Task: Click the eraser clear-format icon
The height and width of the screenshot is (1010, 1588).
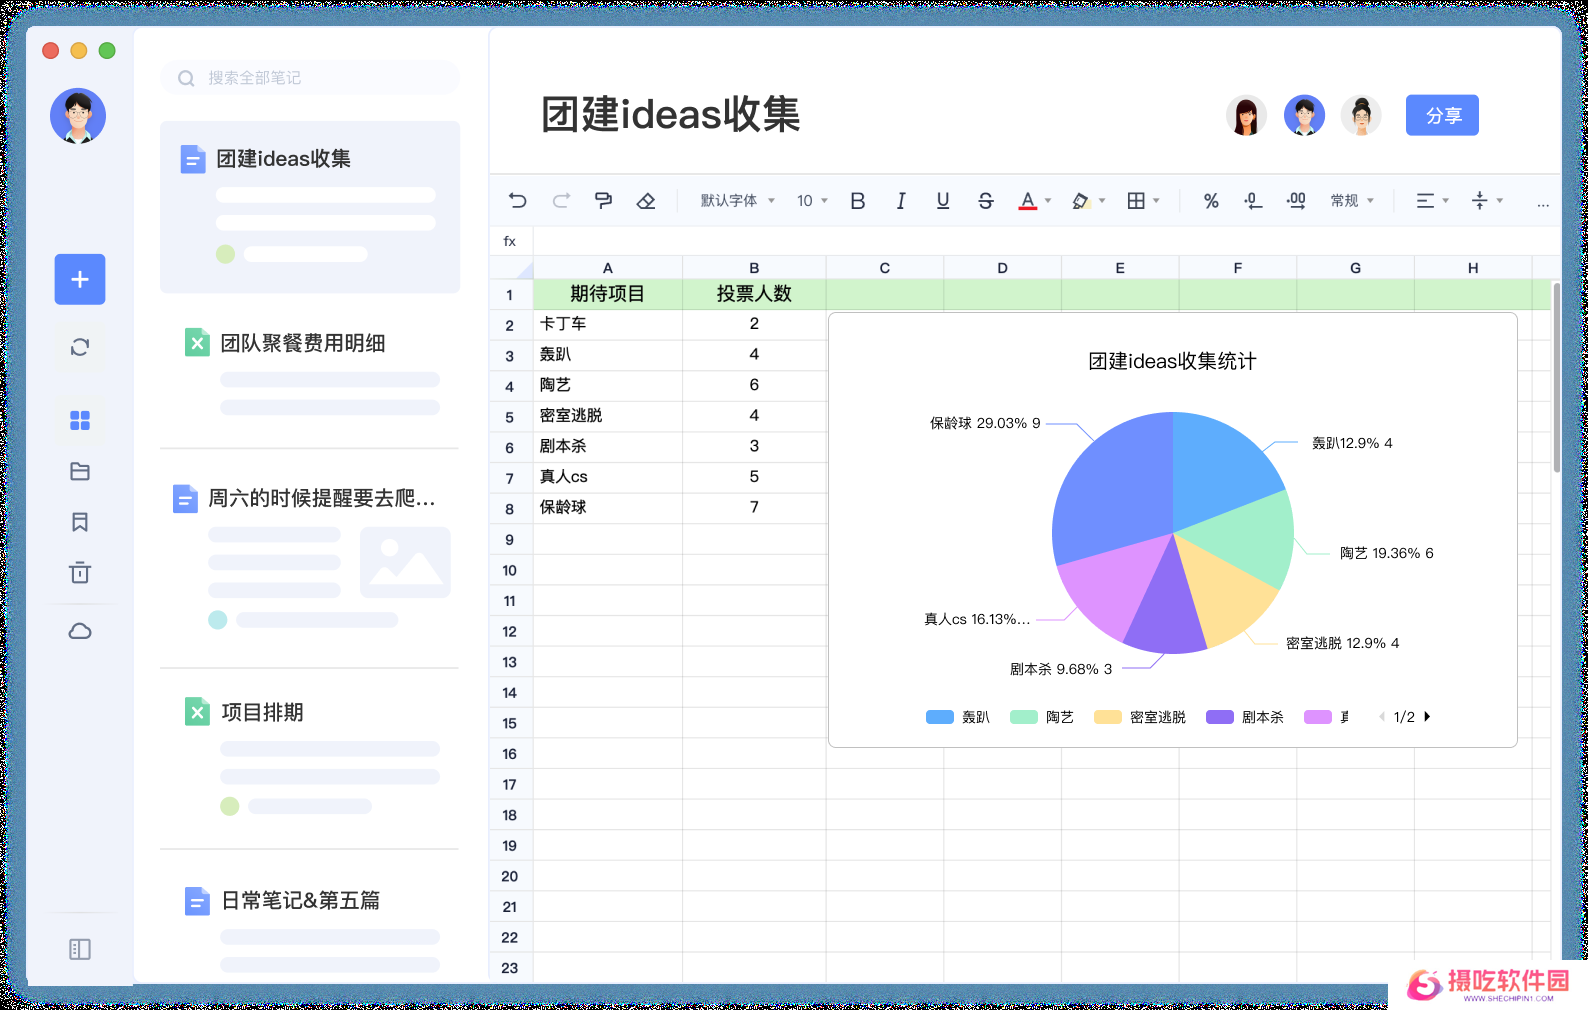Action: (646, 201)
